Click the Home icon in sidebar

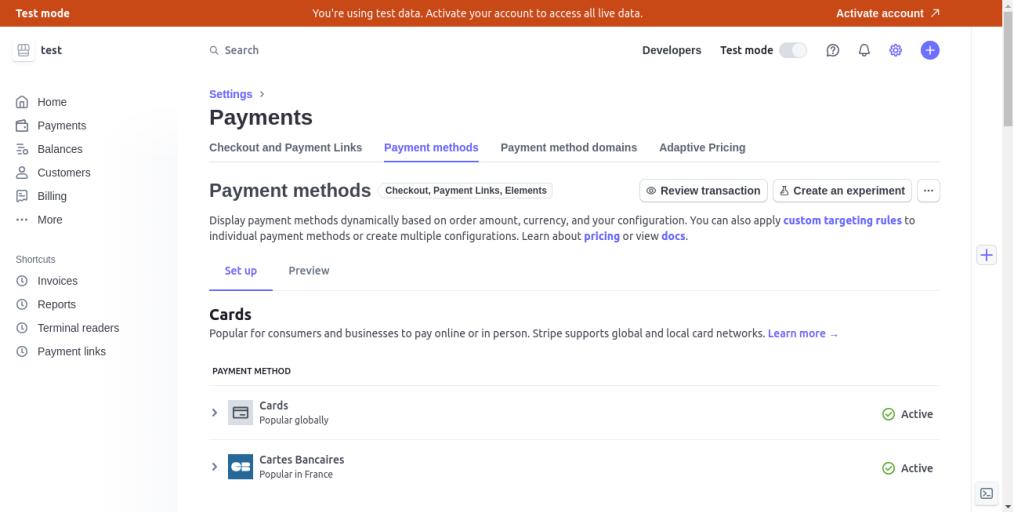pyautogui.click(x=22, y=102)
